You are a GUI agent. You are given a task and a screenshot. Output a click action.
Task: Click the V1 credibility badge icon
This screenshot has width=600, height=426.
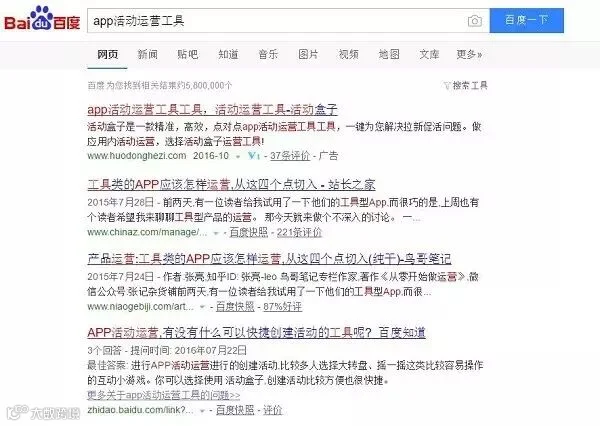tap(254, 156)
